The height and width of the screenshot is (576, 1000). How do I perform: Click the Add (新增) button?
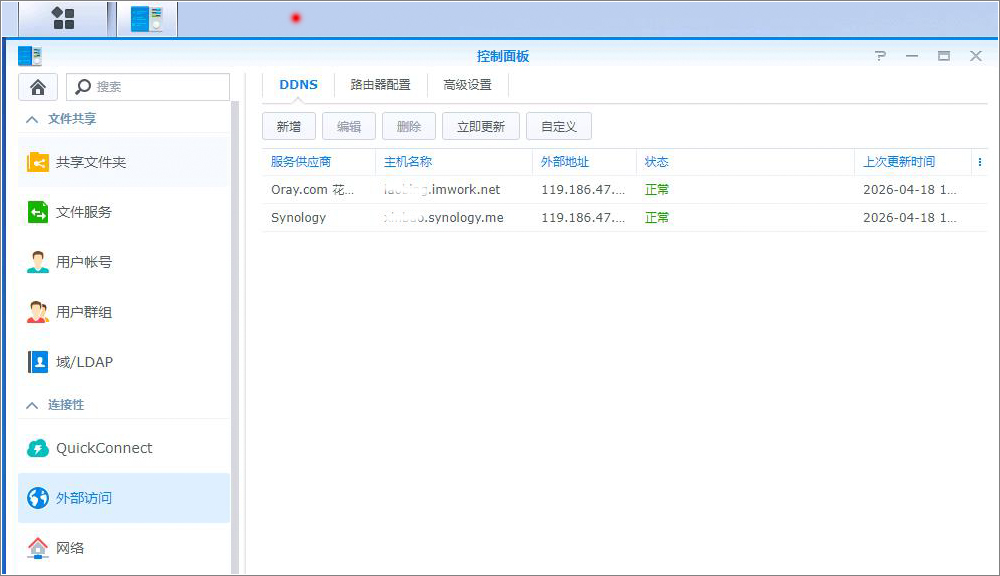pyautogui.click(x=289, y=127)
